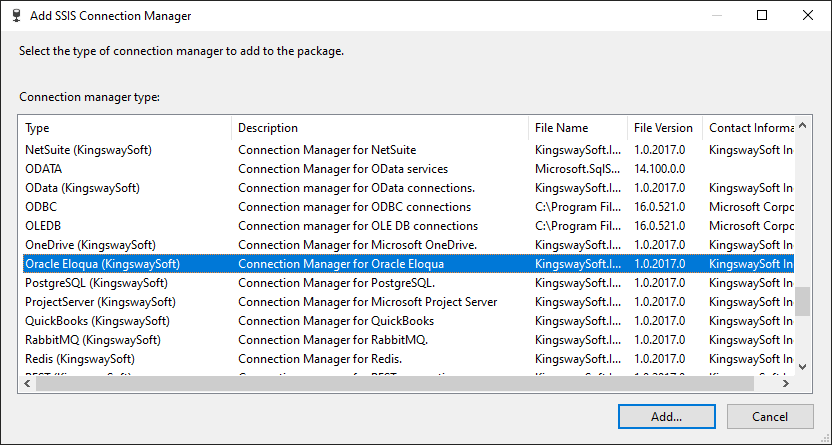
Task: Click the 14.100.0.0 file version cell
Action: (660, 169)
